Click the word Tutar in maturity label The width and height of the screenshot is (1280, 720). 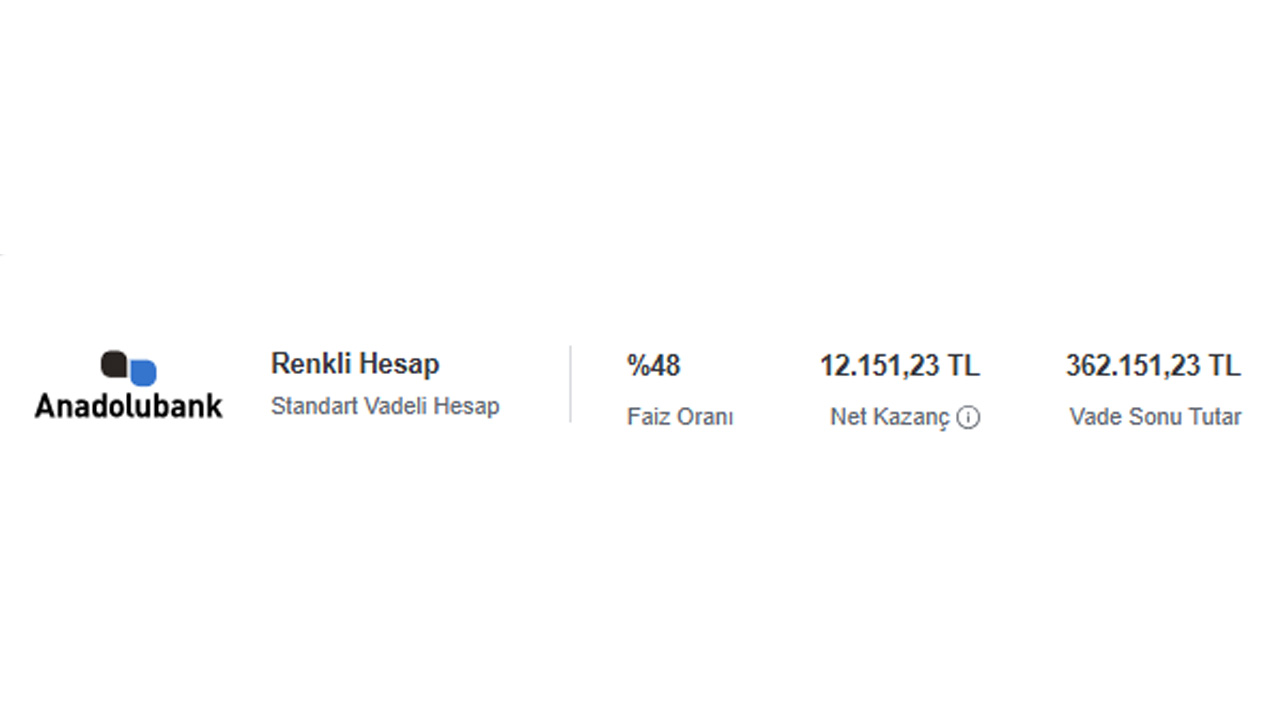point(1213,417)
